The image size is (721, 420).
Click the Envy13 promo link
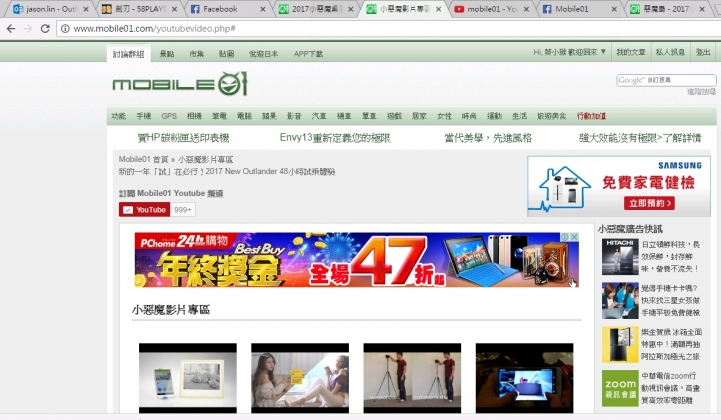335,138
